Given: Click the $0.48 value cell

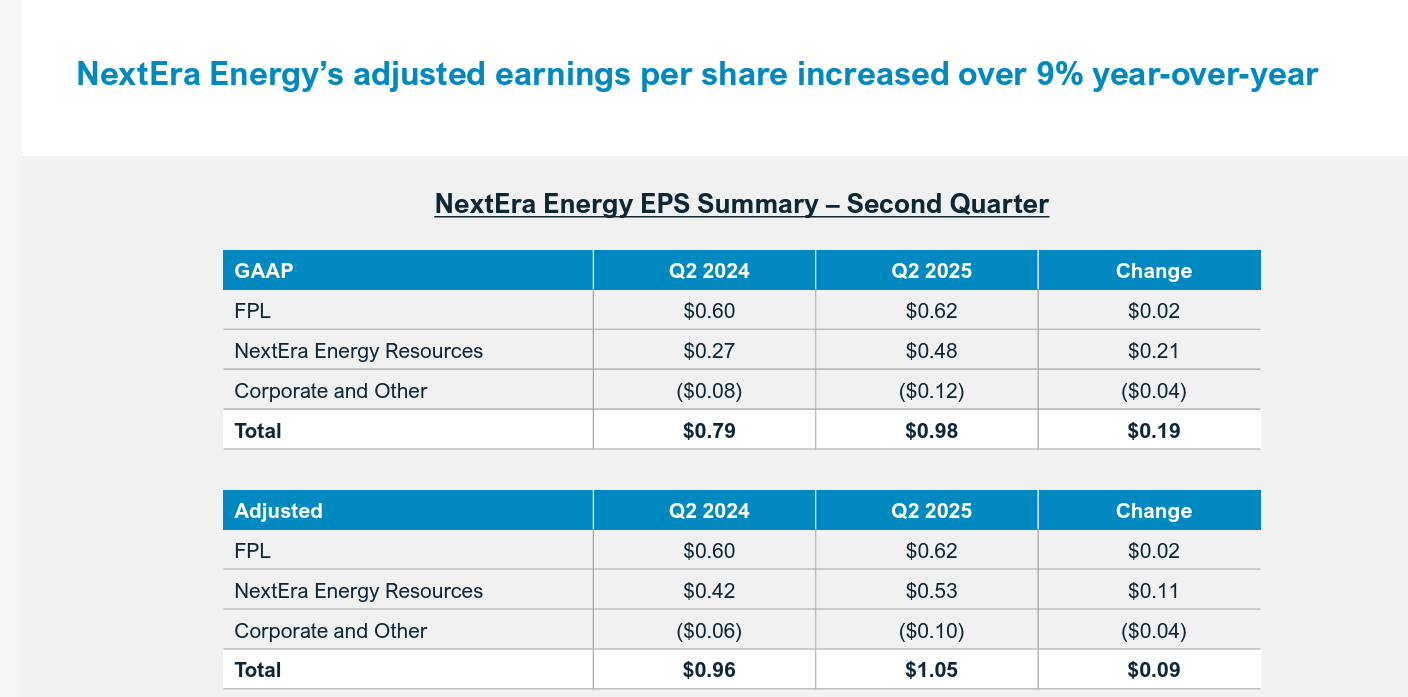Looking at the screenshot, I should [931, 351].
